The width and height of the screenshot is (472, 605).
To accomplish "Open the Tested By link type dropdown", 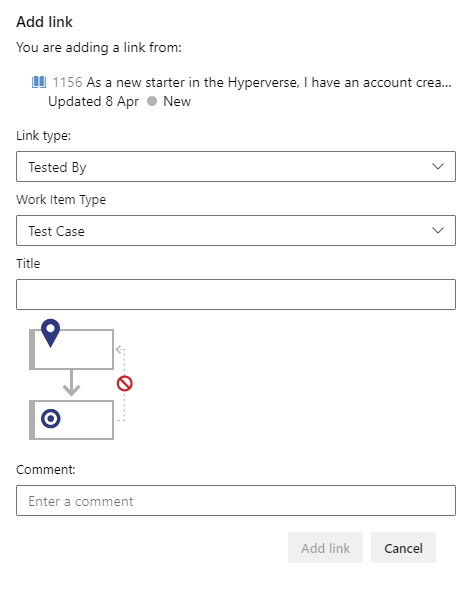I will tap(236, 166).
